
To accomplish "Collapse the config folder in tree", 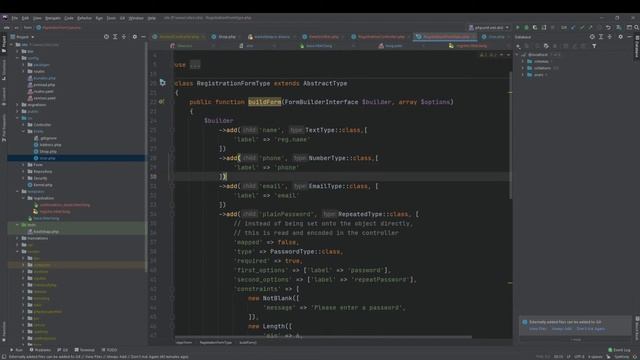I will tap(18, 58).
